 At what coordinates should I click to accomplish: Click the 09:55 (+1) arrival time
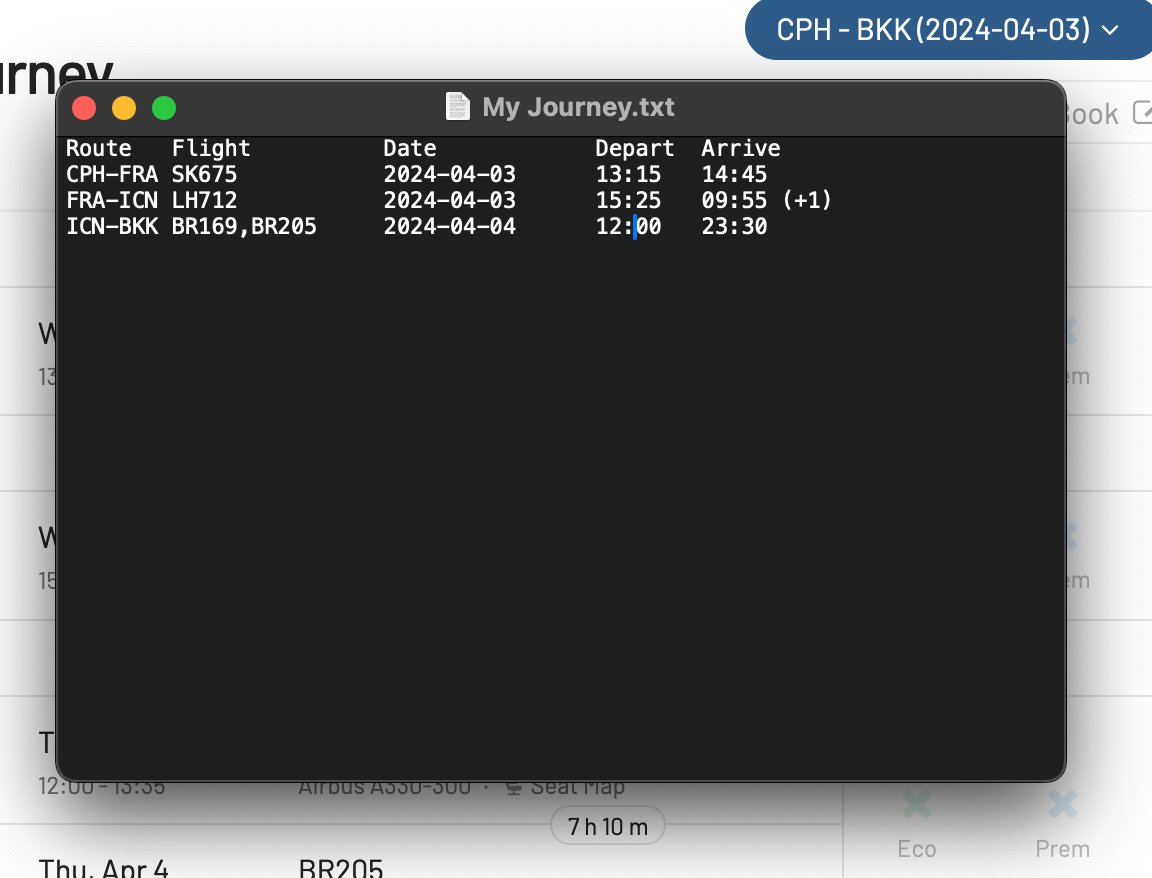(x=766, y=201)
